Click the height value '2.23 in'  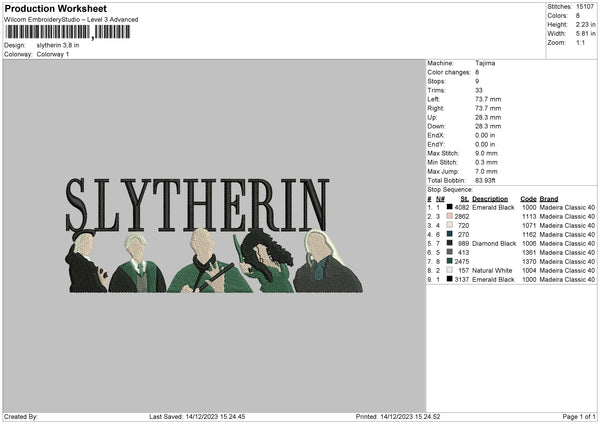point(585,24)
